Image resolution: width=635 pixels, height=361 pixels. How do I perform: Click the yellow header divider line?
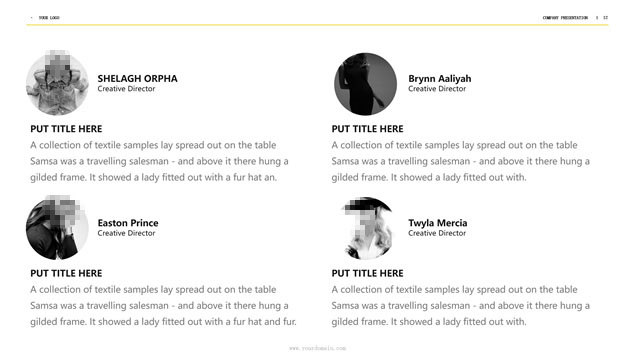pos(318,25)
